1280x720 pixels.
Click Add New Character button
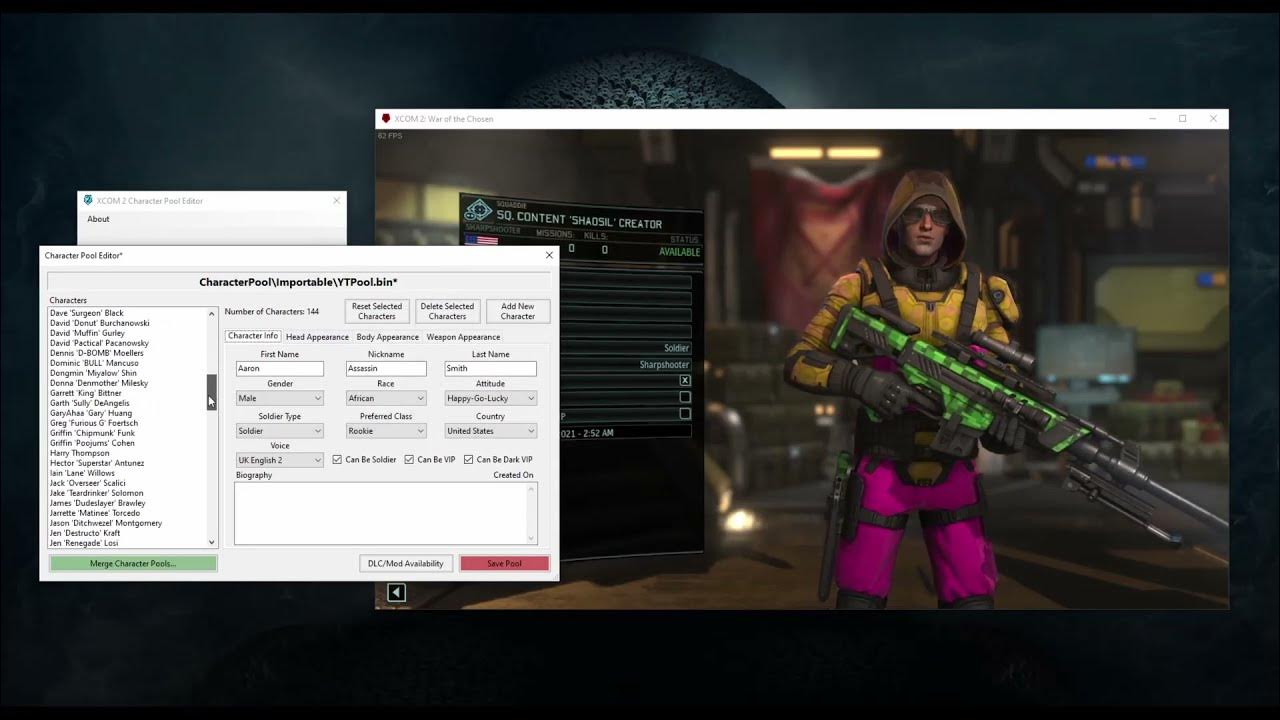(x=518, y=311)
